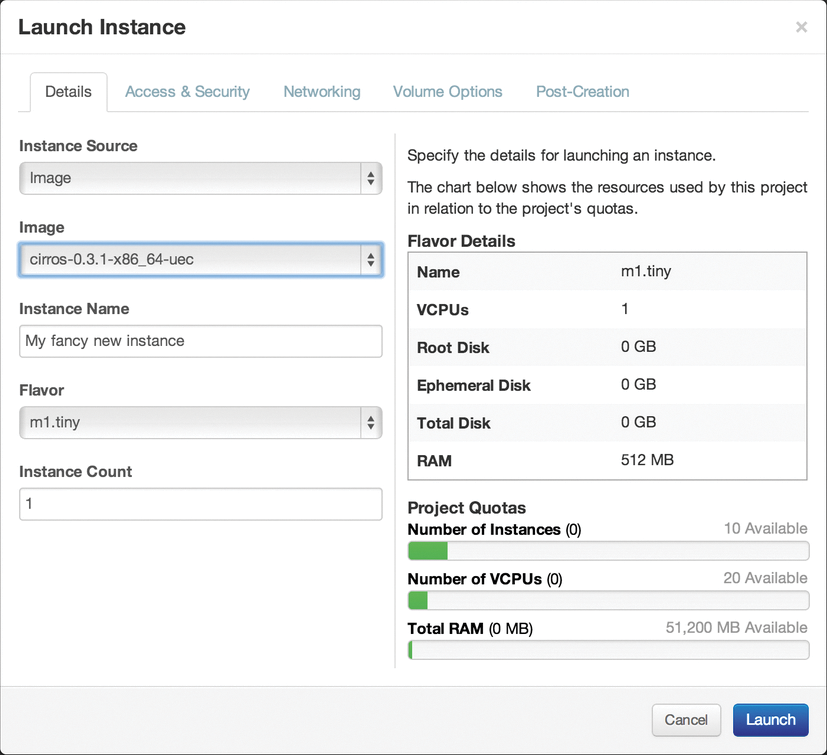
Task: Focus the Instance Count field
Action: (x=200, y=504)
